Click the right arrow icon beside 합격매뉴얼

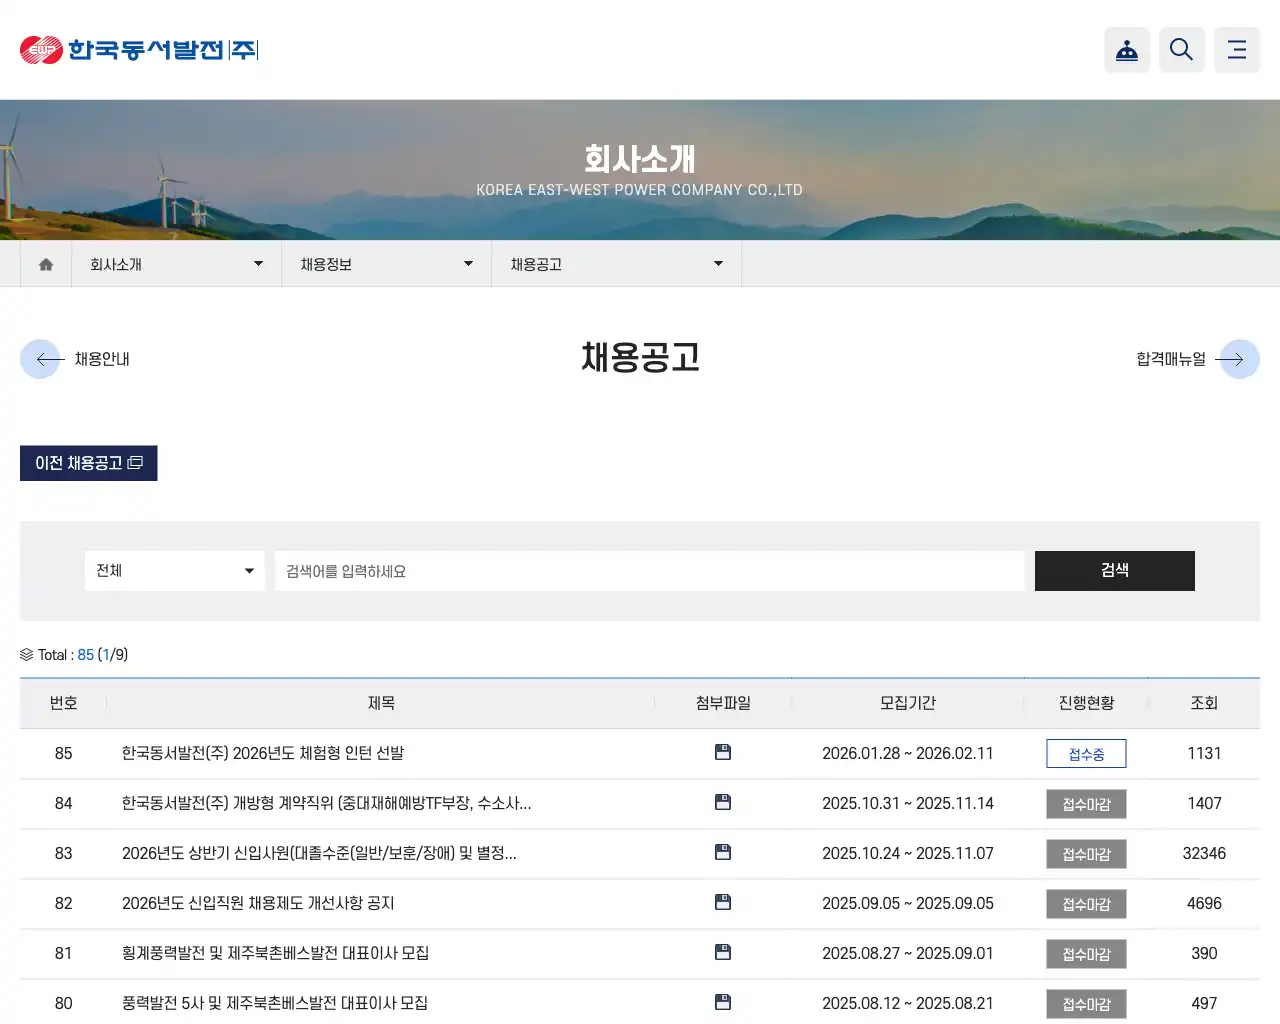[x=1239, y=358]
